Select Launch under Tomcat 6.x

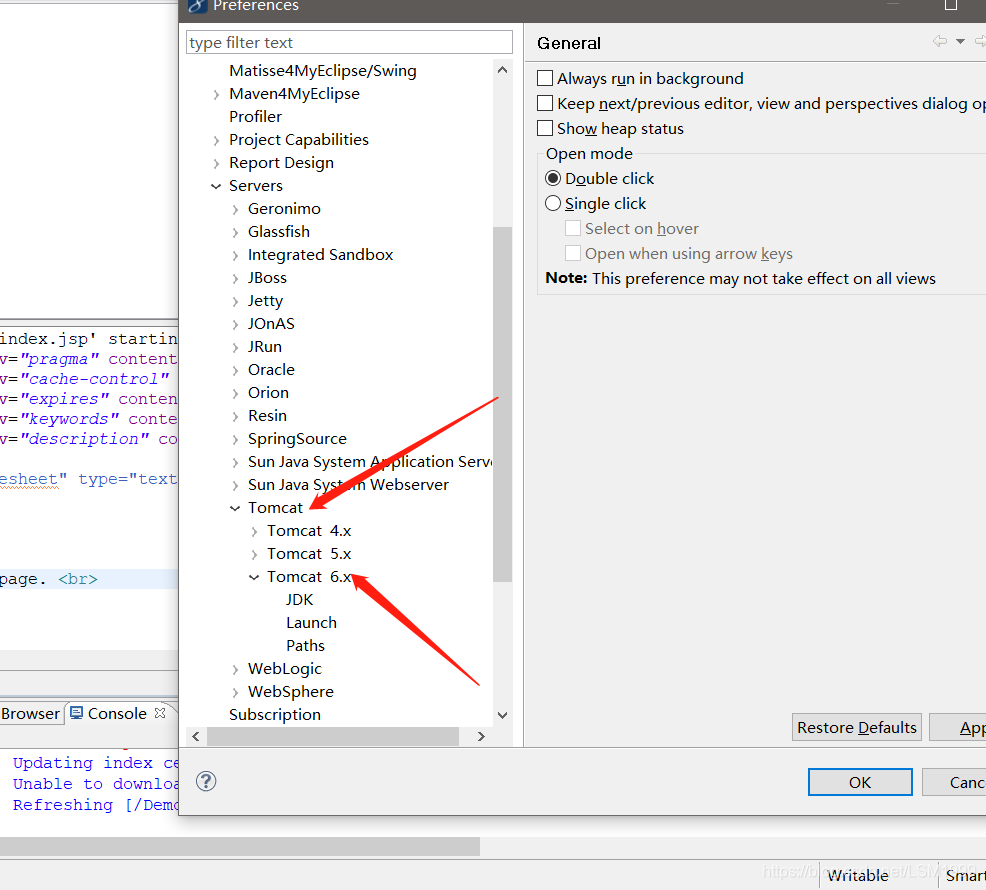click(x=311, y=623)
